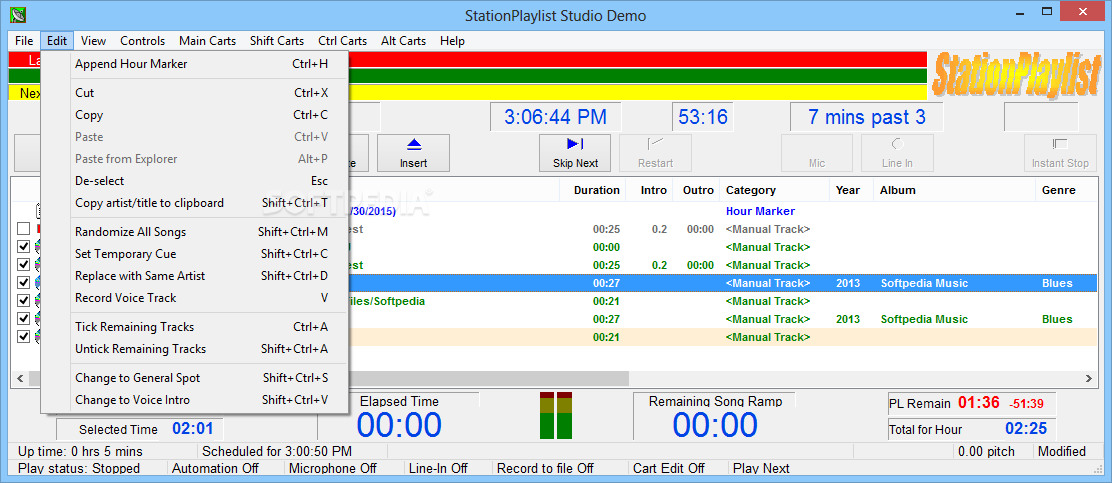The height and width of the screenshot is (483, 1112).
Task: Open the Main Carts menu
Action: [208, 40]
